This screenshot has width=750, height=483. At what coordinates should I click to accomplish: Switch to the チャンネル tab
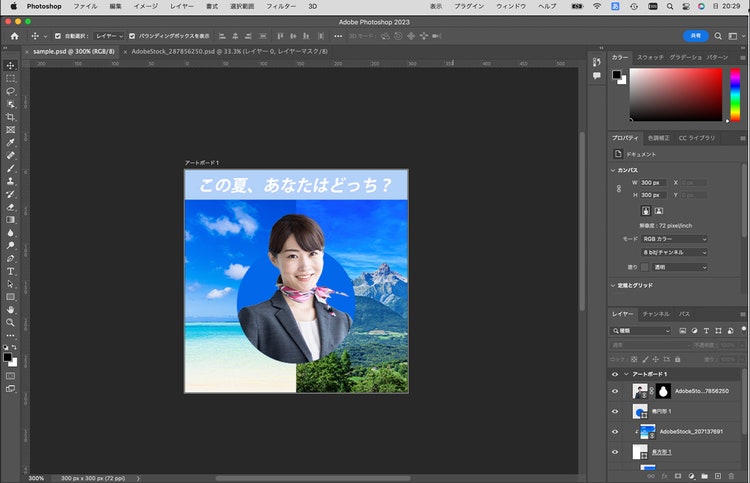655,314
